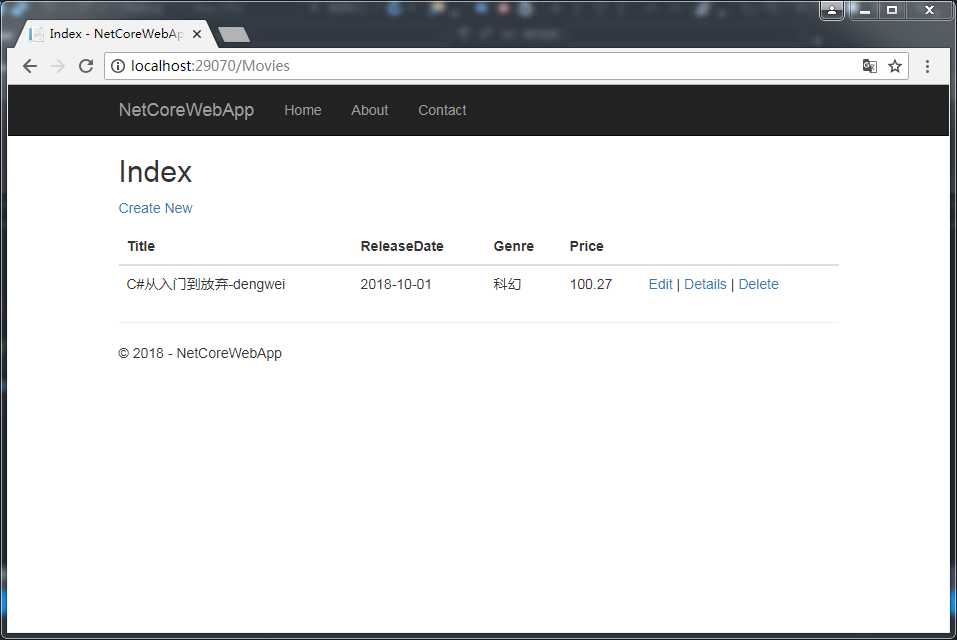Go to Home in navbar
The height and width of the screenshot is (640, 957).
(303, 110)
